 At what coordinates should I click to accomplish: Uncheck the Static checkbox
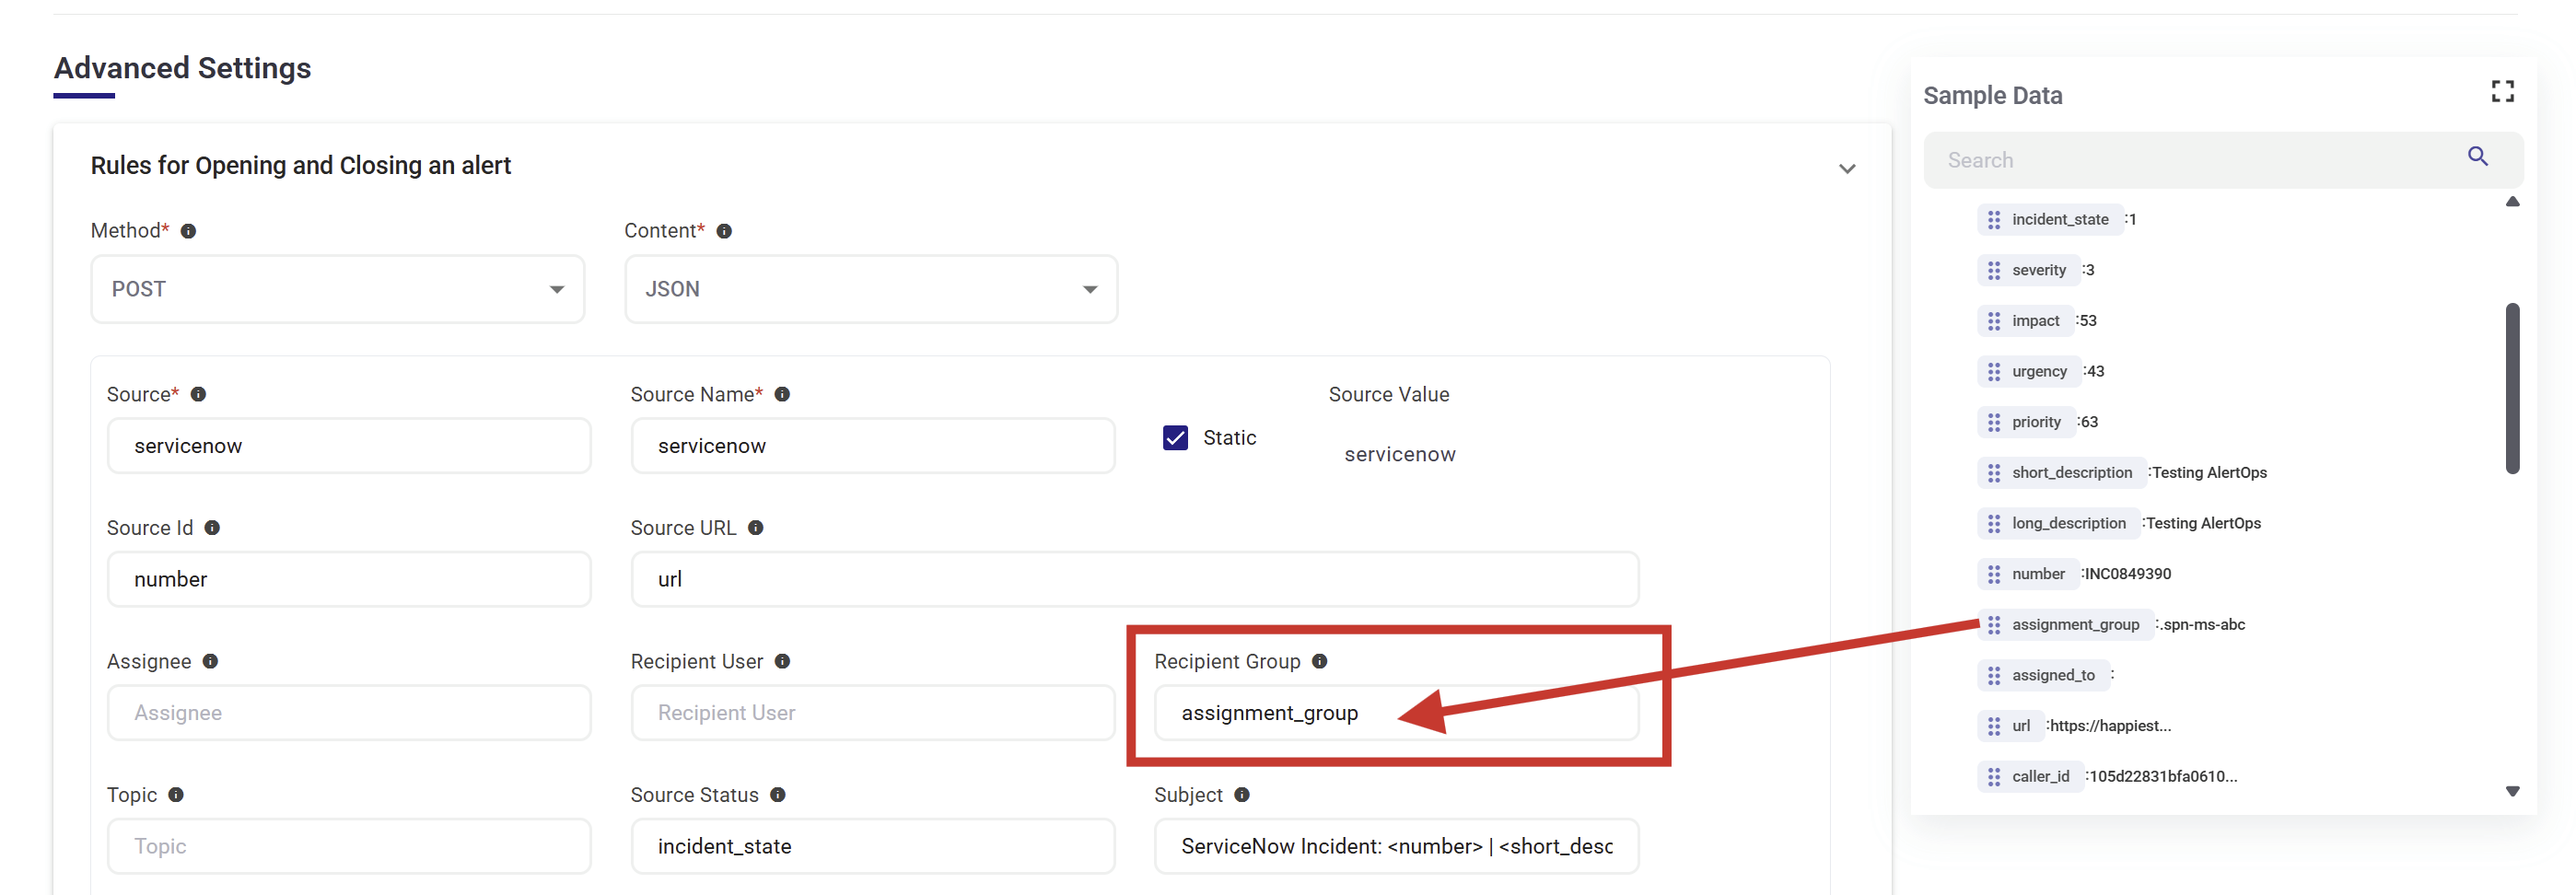tap(1175, 438)
